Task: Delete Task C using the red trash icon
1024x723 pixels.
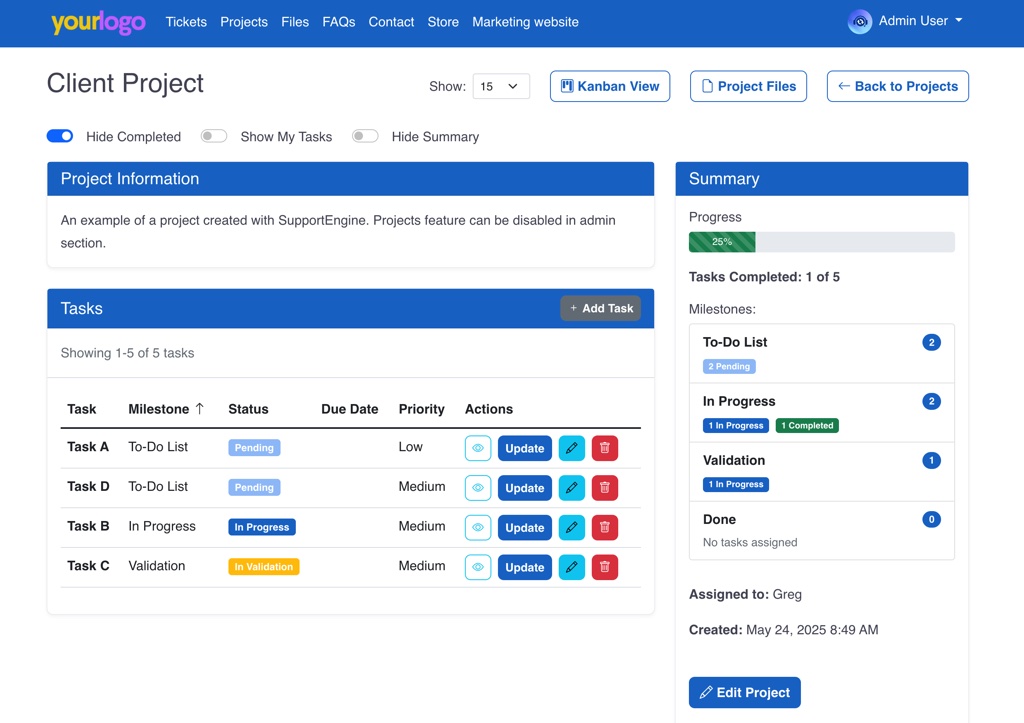Action: pos(604,567)
